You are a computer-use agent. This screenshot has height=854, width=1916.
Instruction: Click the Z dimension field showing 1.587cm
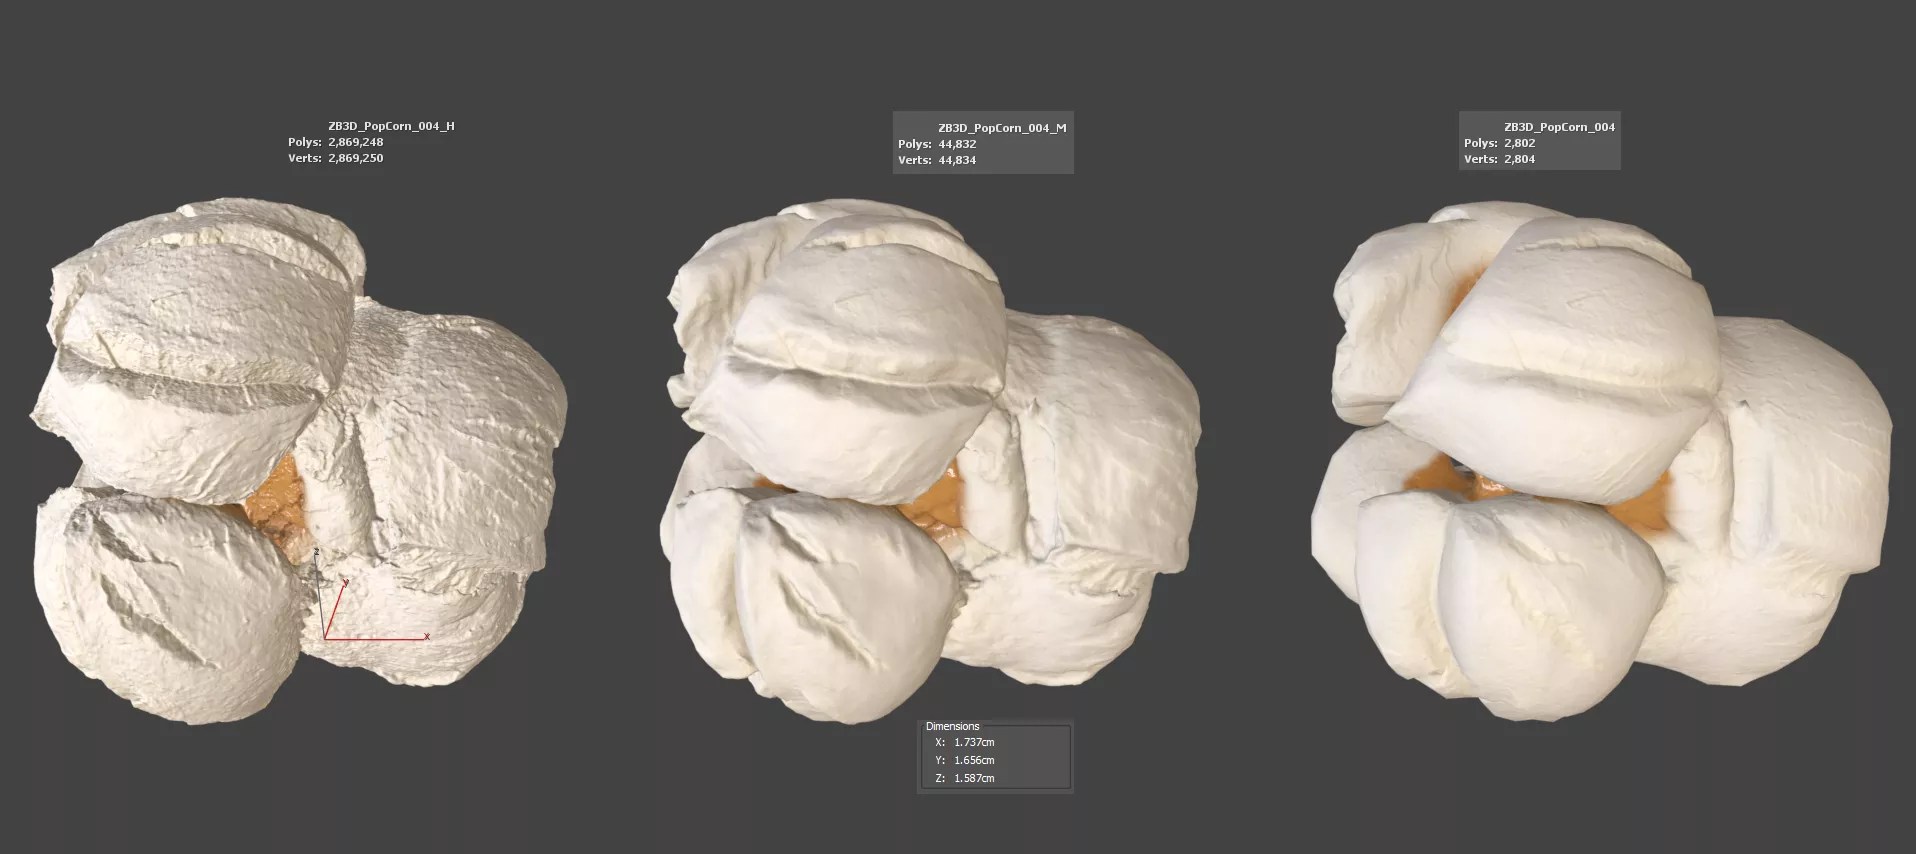coord(974,778)
